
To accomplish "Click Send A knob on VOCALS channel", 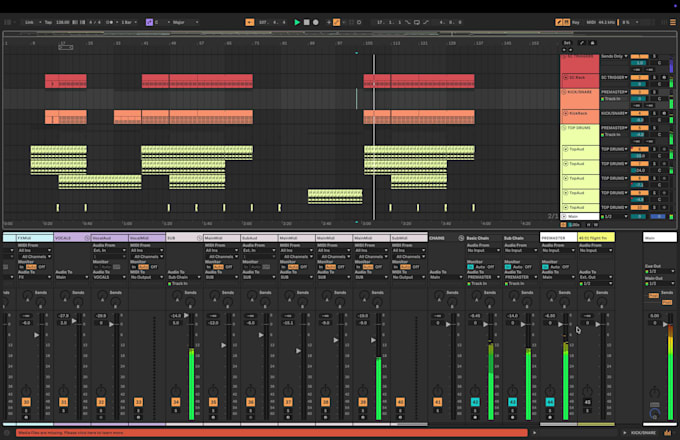I will click(65, 296).
